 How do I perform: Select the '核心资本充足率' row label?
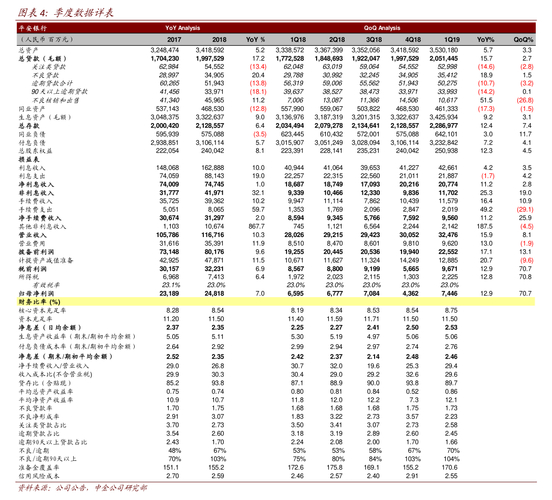(x=42, y=311)
